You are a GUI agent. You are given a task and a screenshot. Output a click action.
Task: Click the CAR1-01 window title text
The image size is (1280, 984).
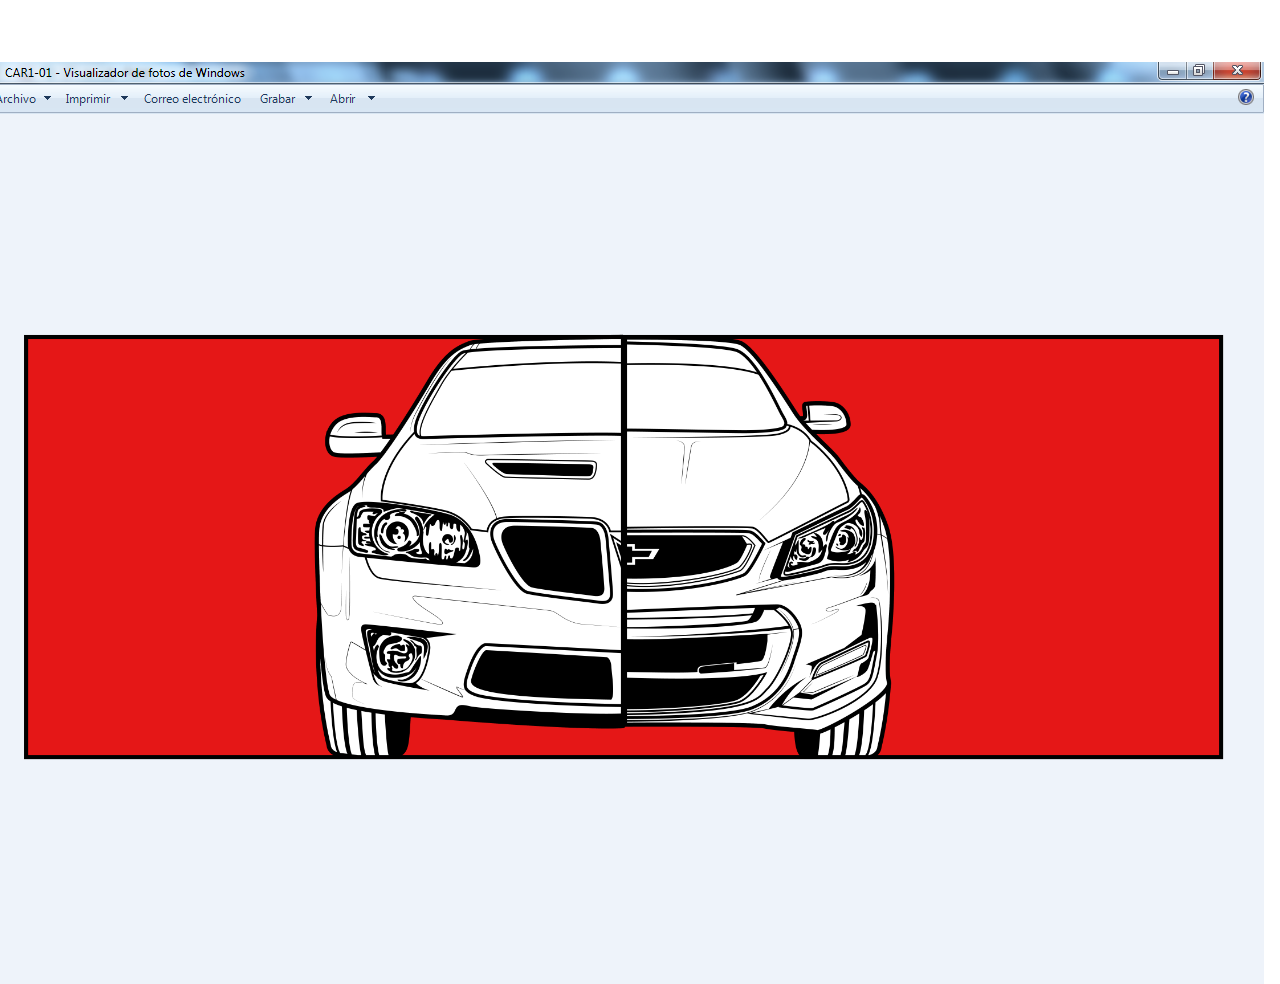pos(125,73)
